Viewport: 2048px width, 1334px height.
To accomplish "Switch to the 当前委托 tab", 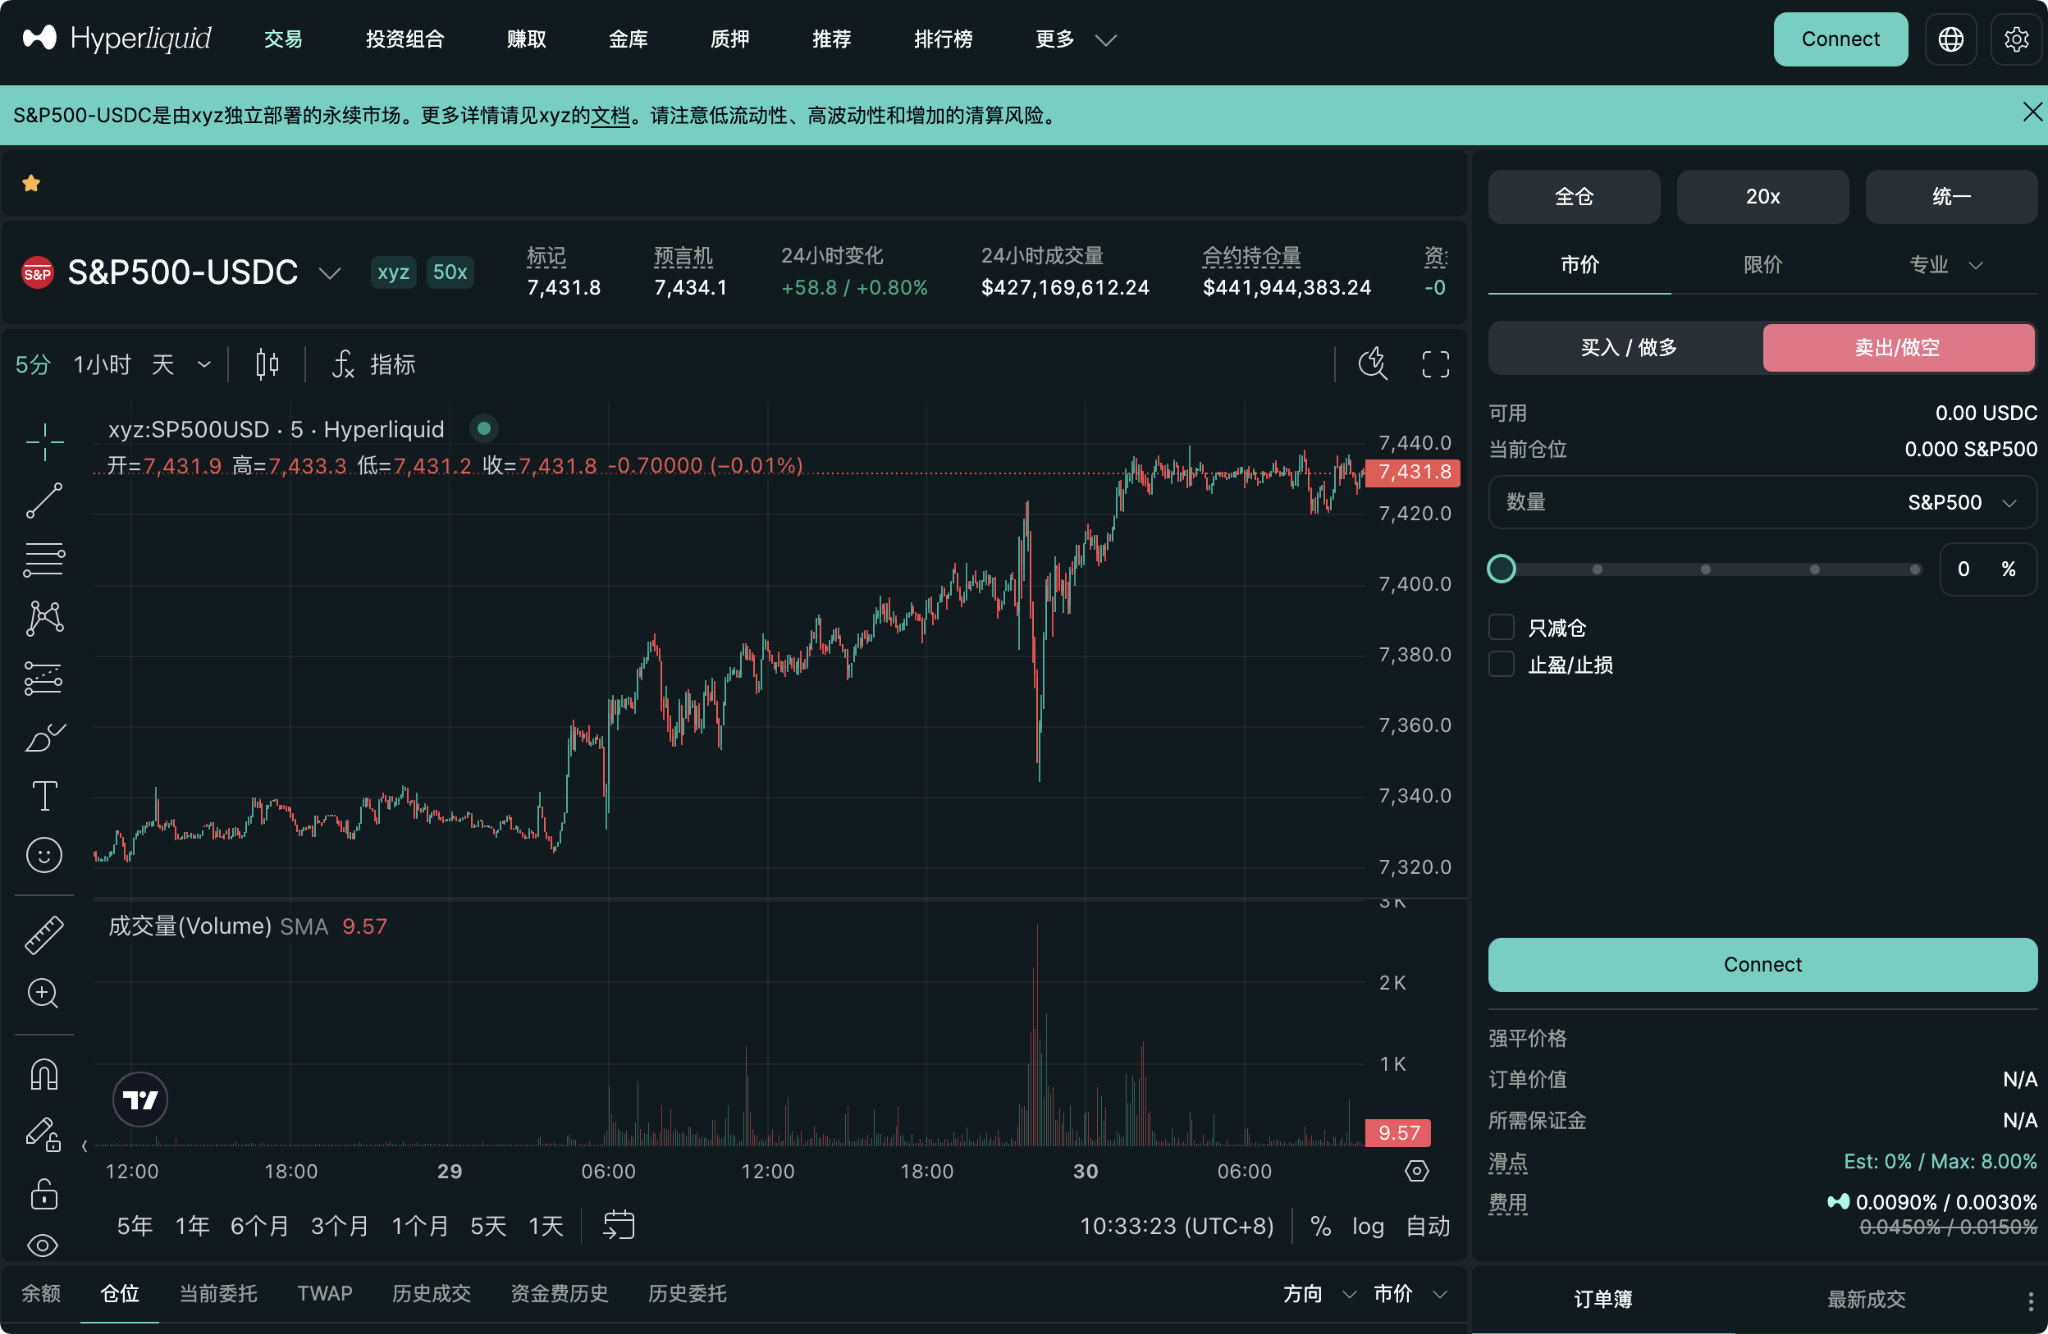I will 218,1294.
